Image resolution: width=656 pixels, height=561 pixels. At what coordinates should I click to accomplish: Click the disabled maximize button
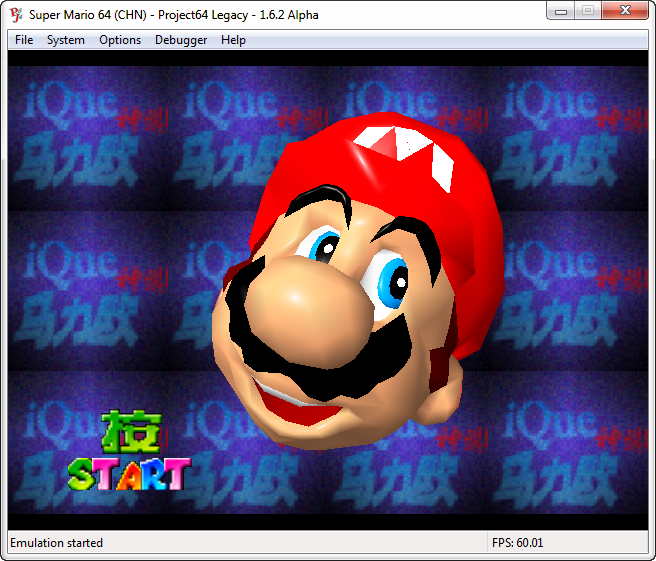point(588,10)
